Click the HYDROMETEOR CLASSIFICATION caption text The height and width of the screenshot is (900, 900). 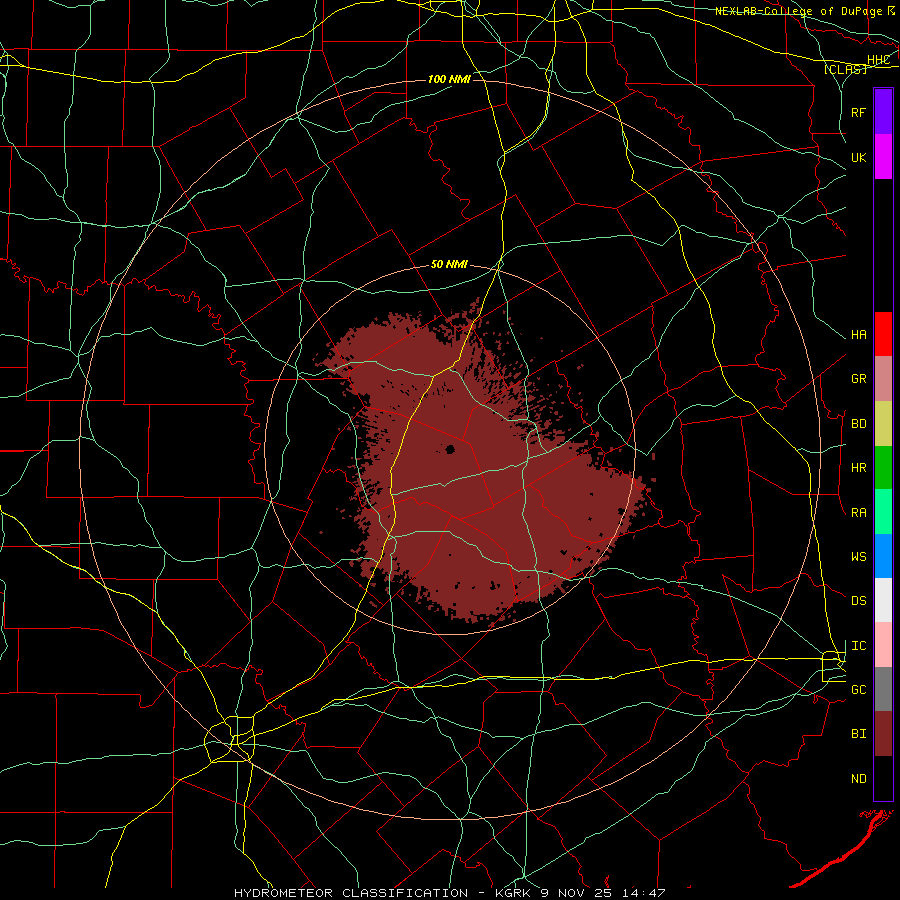click(351, 893)
